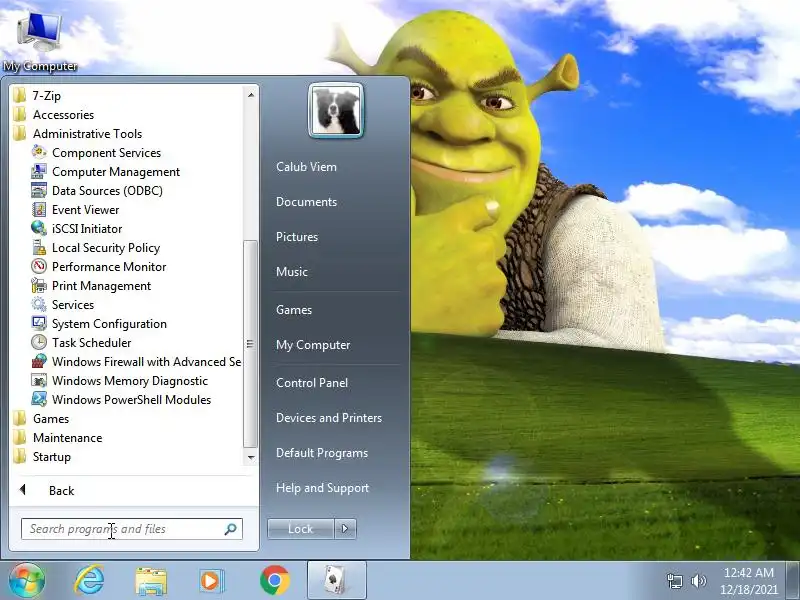Viewport: 800px width, 600px height.
Task: Open Music from Start menu
Action: [292, 272]
